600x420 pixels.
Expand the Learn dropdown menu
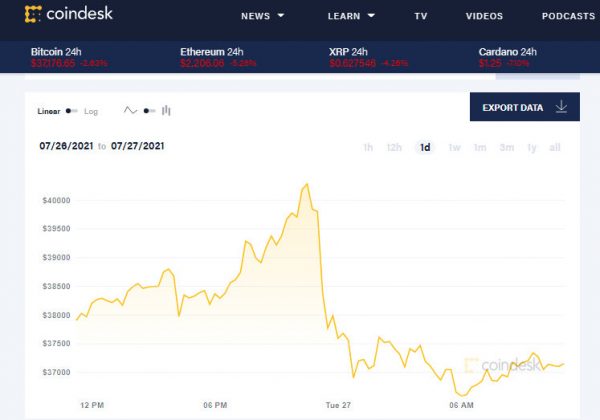tap(351, 16)
